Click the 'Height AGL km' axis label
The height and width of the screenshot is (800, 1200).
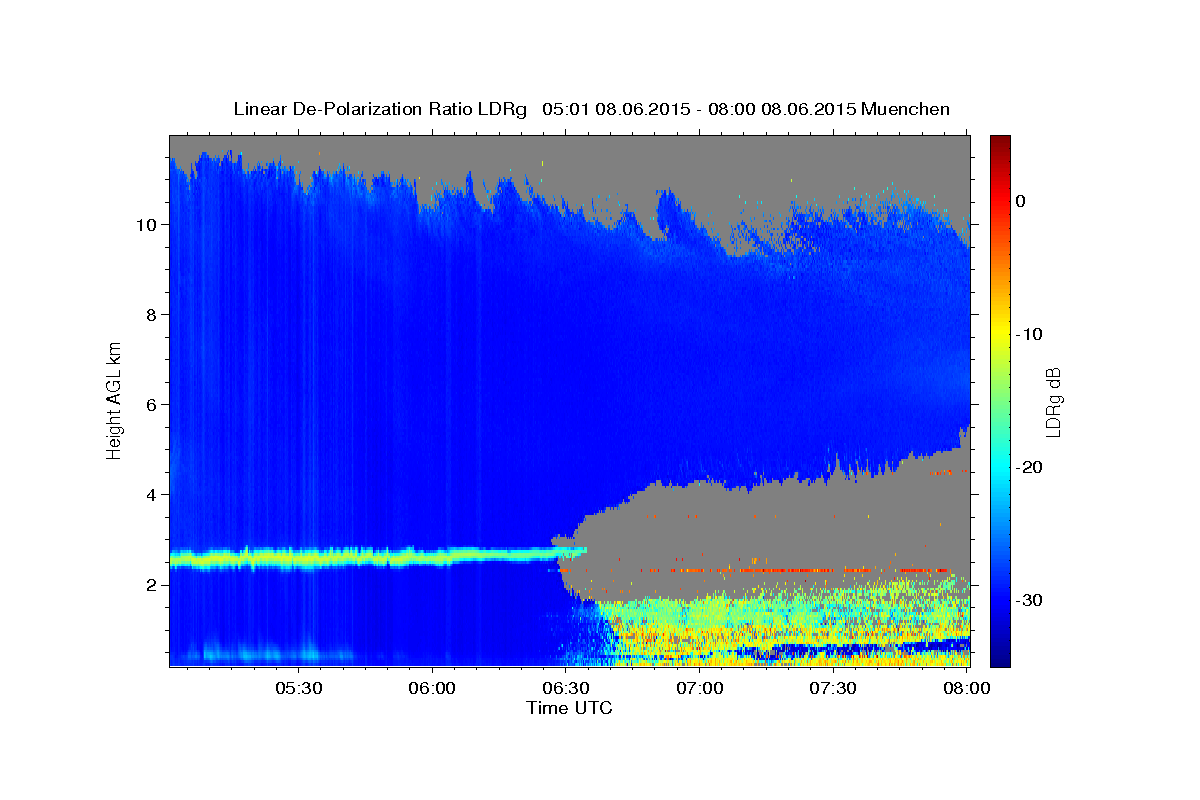tap(114, 400)
